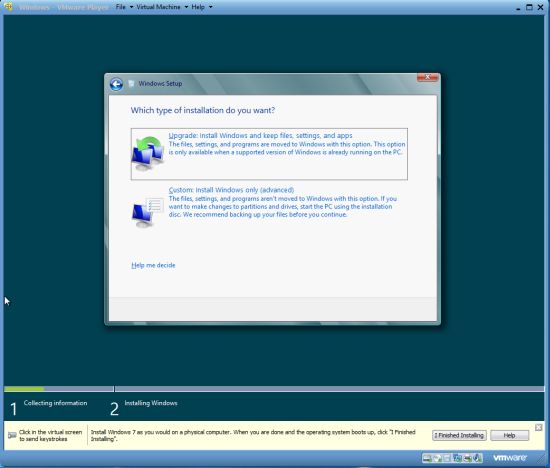Image resolution: width=550 pixels, height=468 pixels.
Task: Click the Help button in hint bar
Action: pyautogui.click(x=509, y=435)
